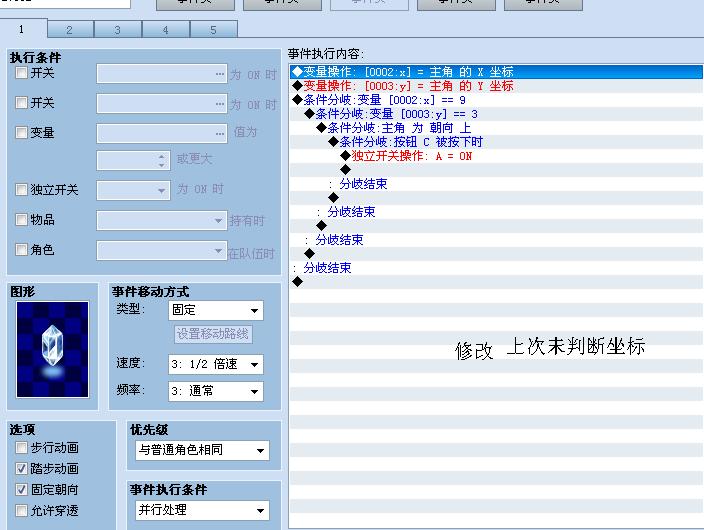Switch to event page tab 3
Viewport: 704px width, 530px height.
(118, 30)
